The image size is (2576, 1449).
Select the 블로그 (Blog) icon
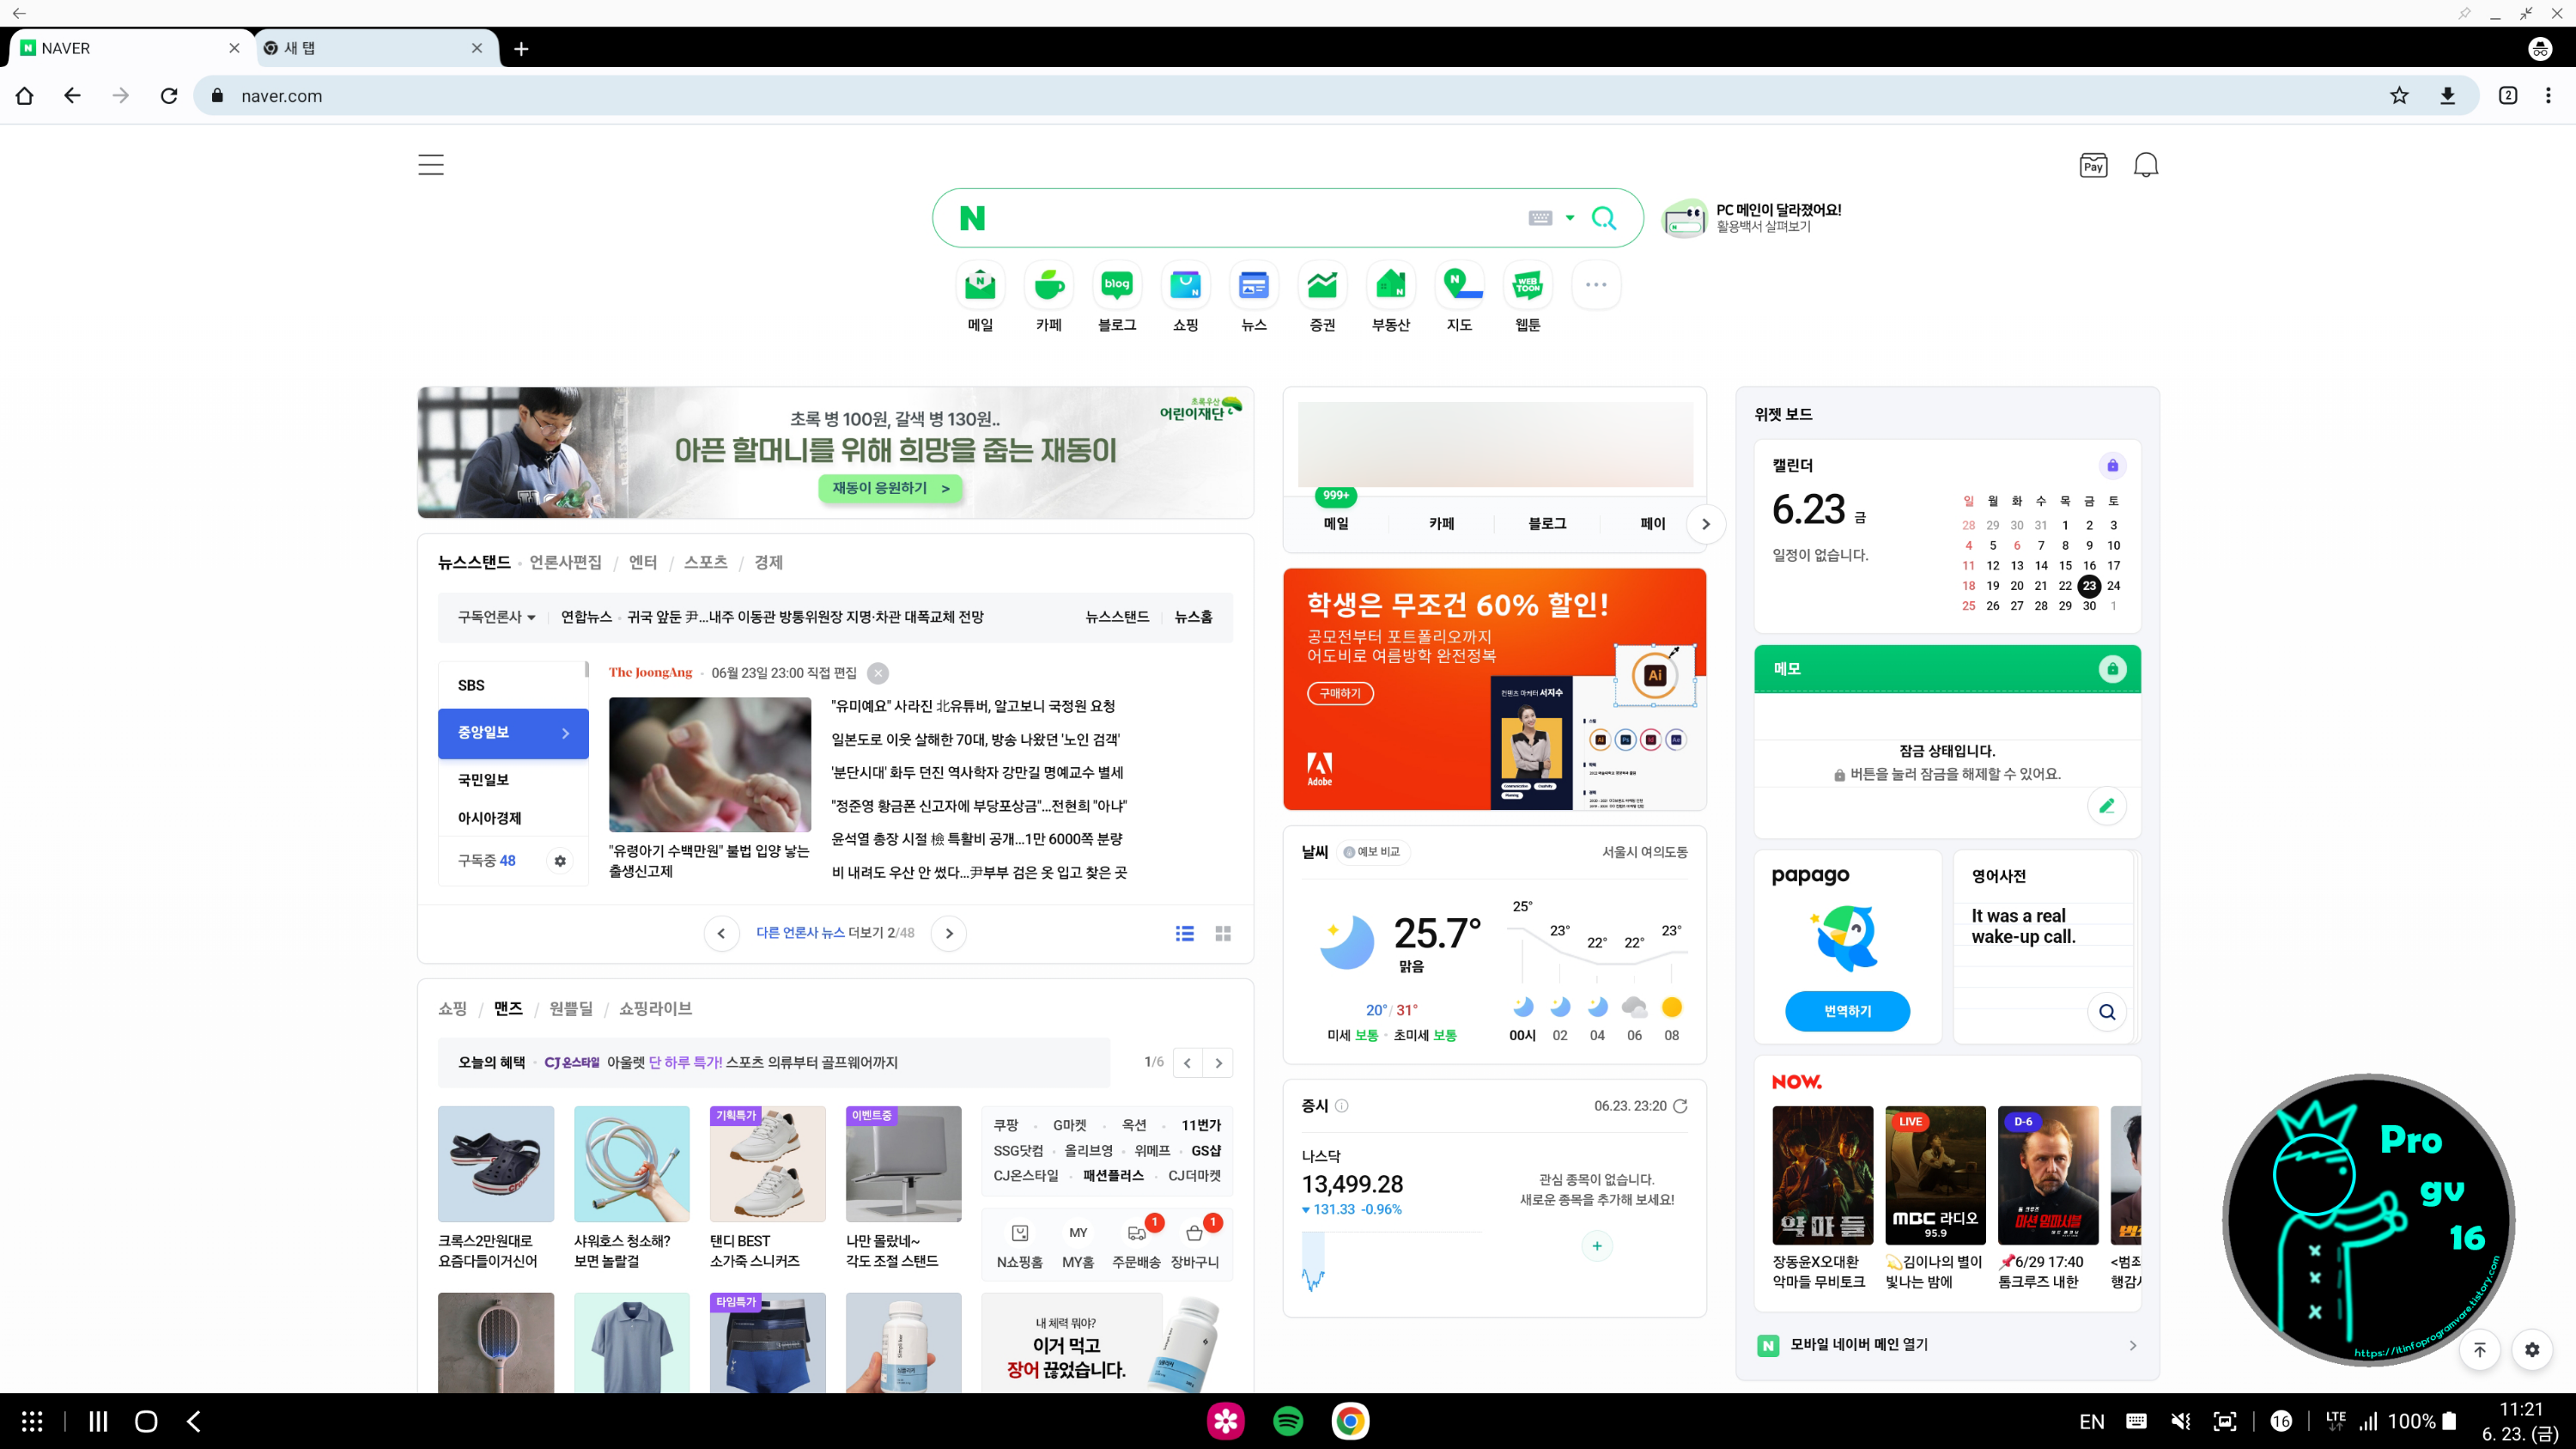click(x=1116, y=285)
